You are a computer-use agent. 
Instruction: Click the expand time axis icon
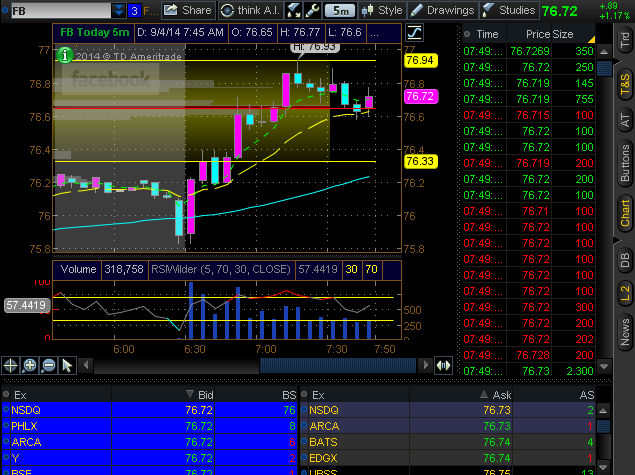pyautogui.click(x=443, y=366)
